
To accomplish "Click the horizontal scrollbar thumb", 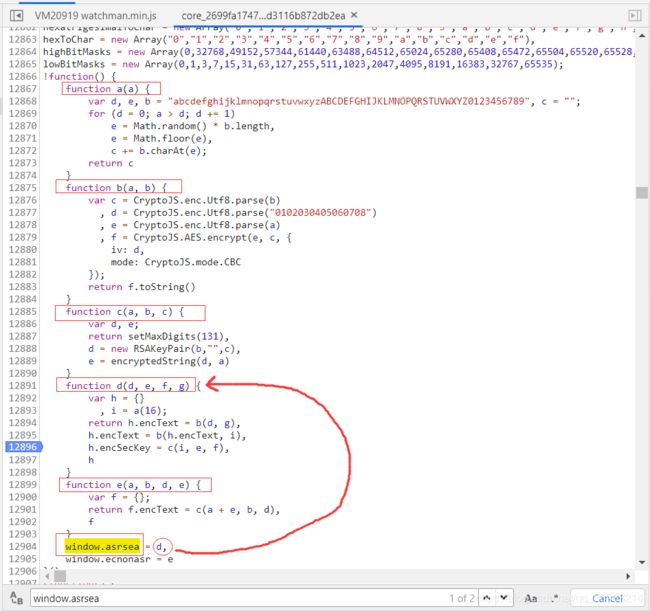I will (60, 576).
